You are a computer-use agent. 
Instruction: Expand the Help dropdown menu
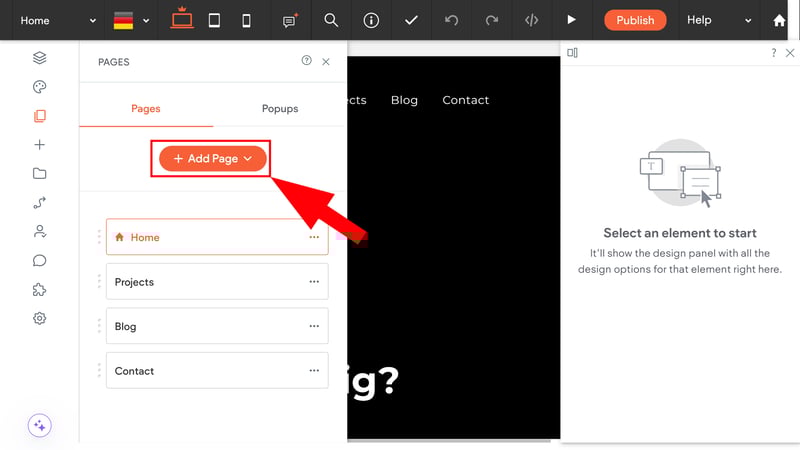(719, 20)
